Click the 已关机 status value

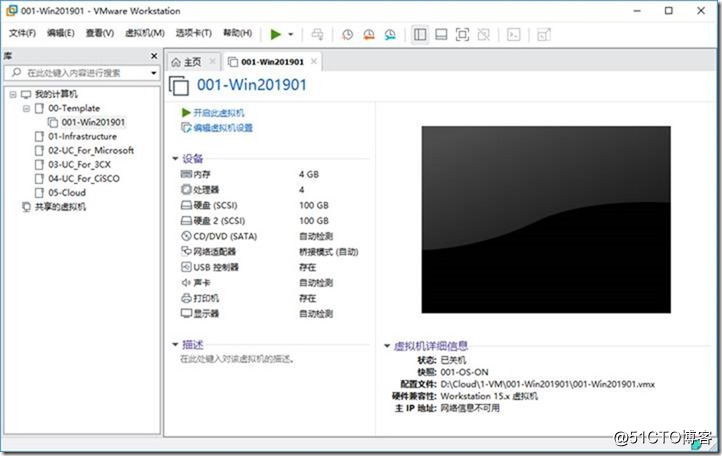(x=453, y=360)
